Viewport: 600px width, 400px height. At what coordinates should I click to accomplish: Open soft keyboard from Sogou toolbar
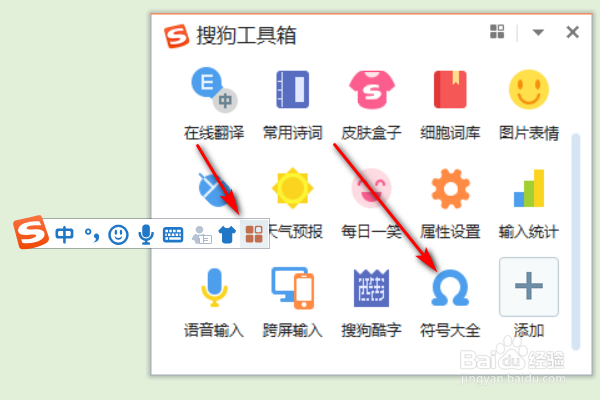tap(173, 235)
